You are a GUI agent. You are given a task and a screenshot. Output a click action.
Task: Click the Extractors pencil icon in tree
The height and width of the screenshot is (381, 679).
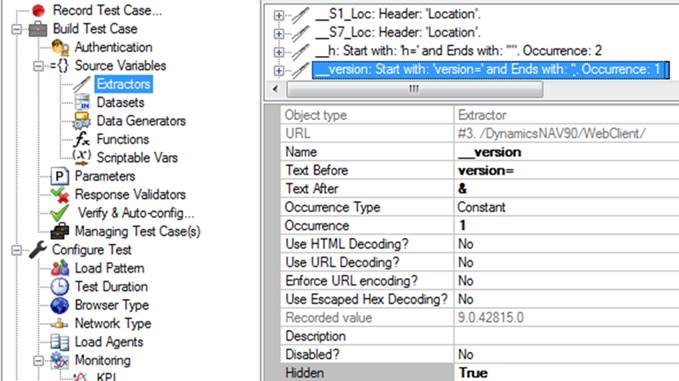(81, 84)
